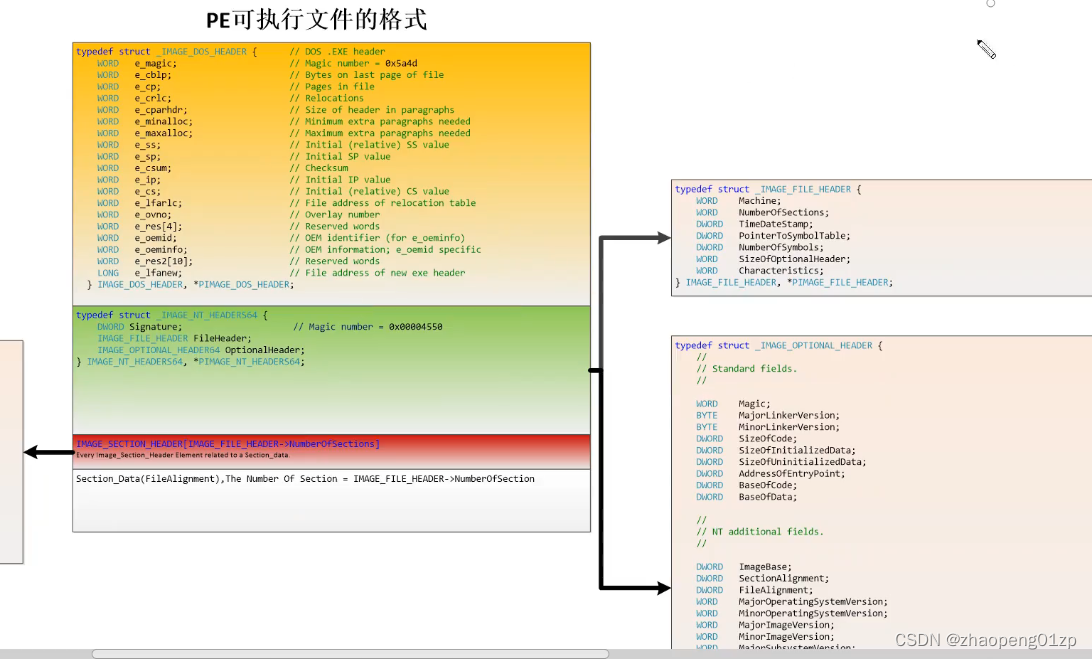Click the "e_maxalloc;" field

click(x=164, y=133)
